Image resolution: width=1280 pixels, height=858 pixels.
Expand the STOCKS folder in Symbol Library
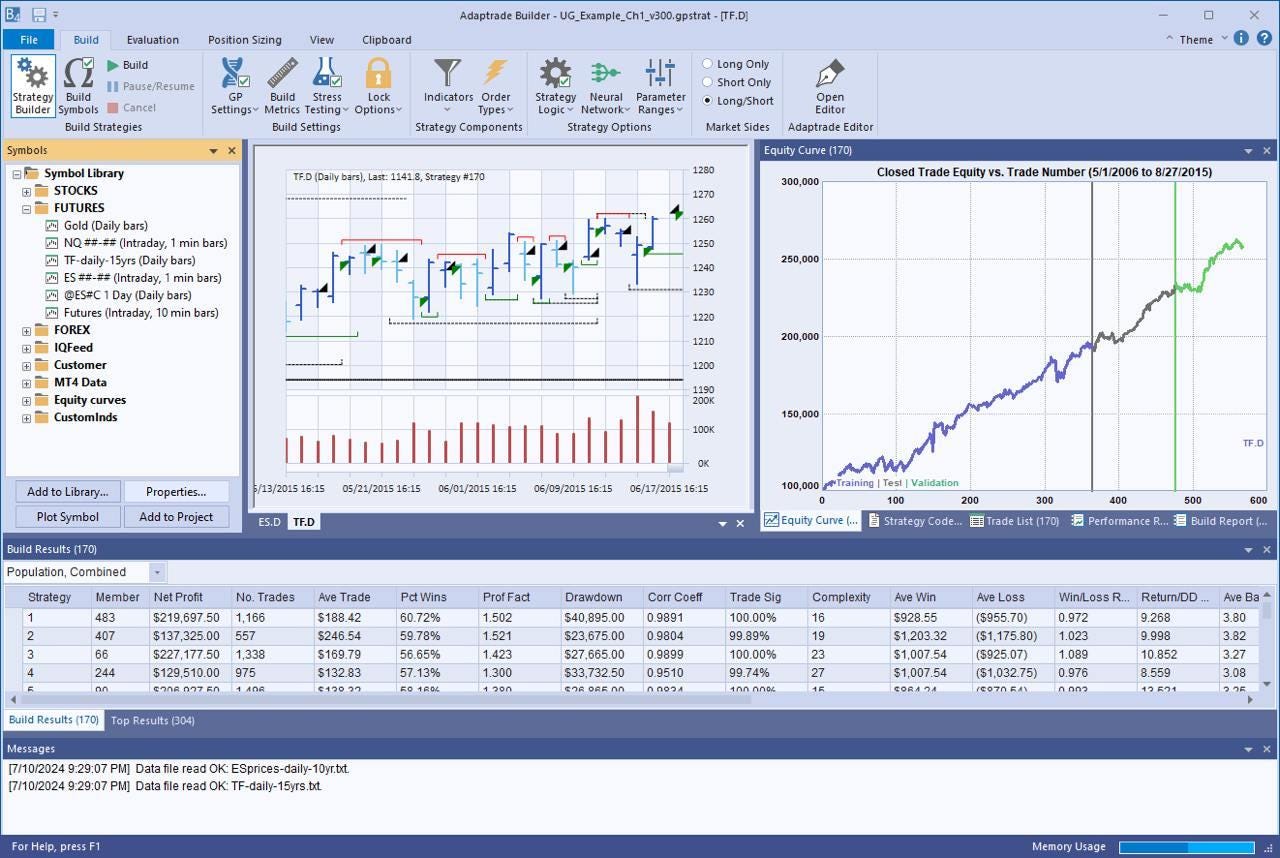[x=28, y=191]
